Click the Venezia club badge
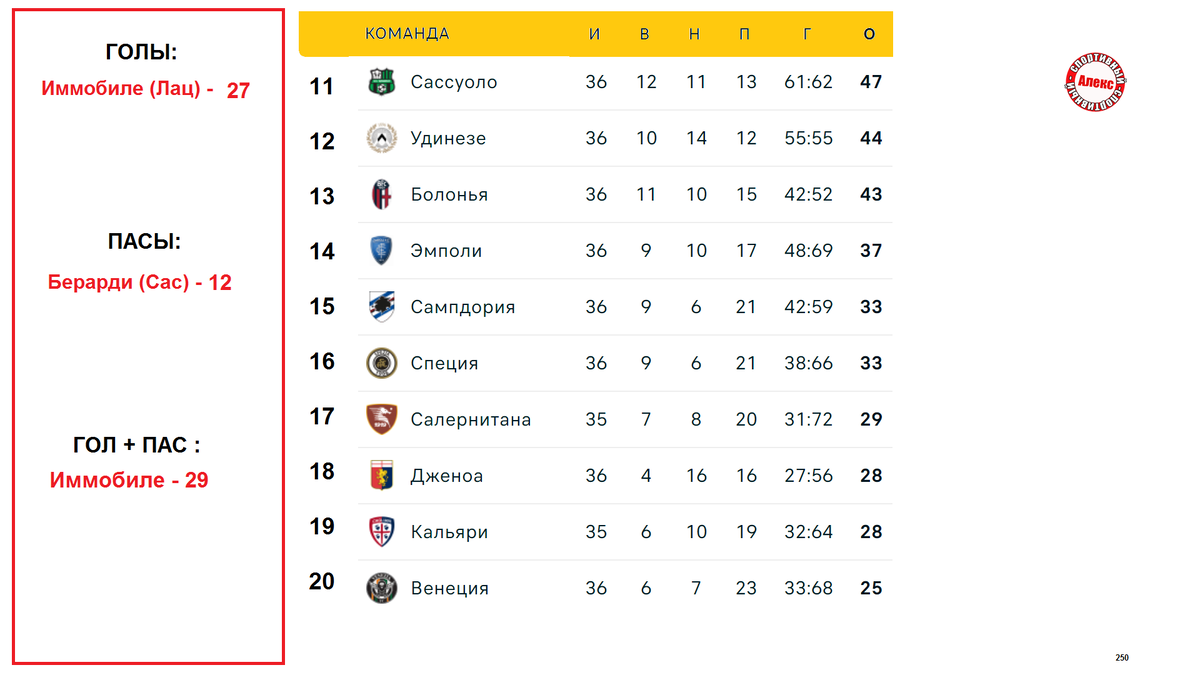The image size is (1200, 675). click(x=382, y=588)
